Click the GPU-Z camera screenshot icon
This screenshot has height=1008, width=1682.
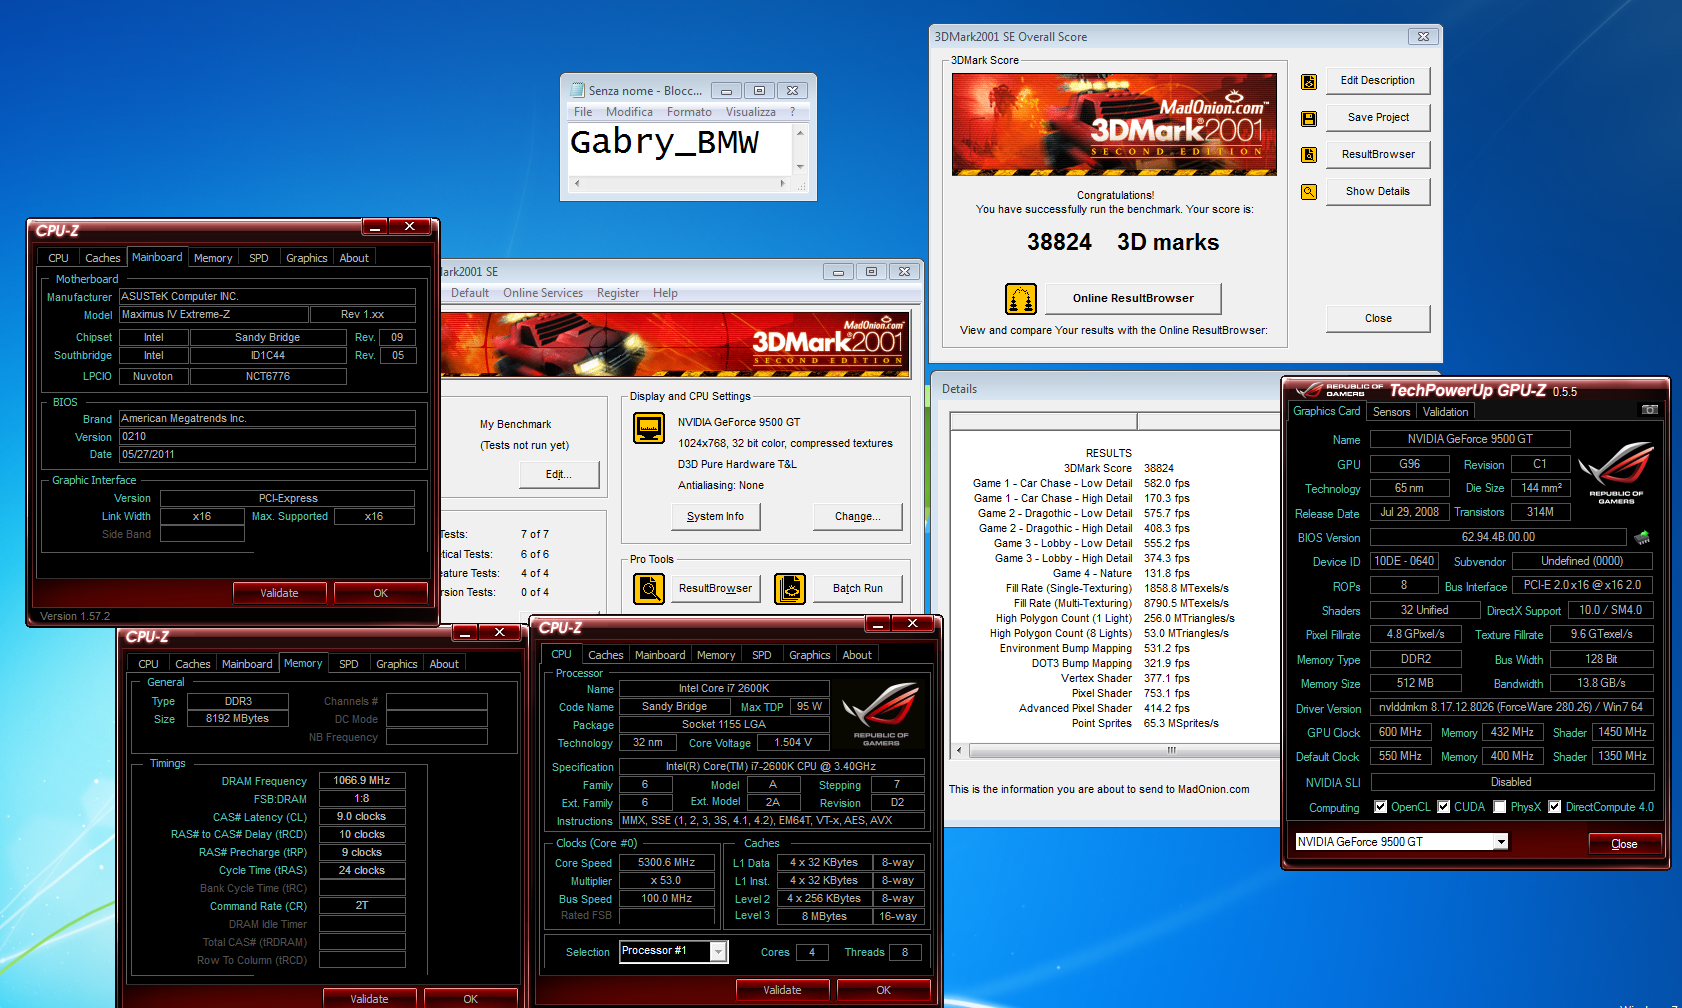click(x=1650, y=410)
